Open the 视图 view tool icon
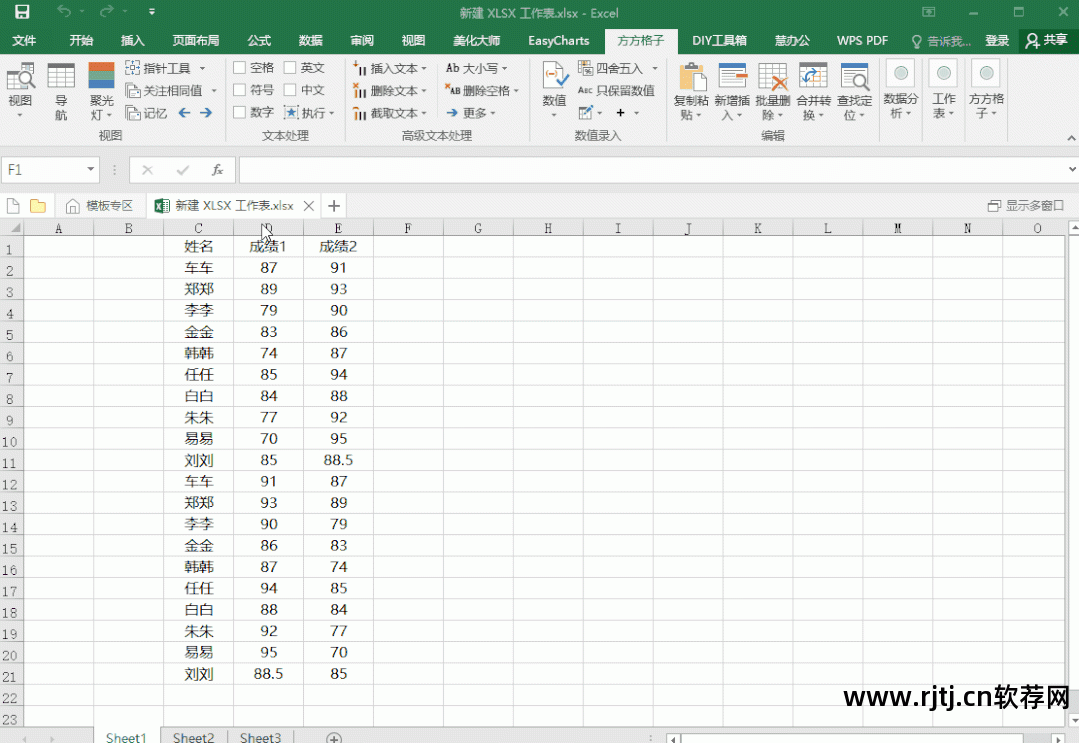The height and width of the screenshot is (743, 1079). coord(21,76)
